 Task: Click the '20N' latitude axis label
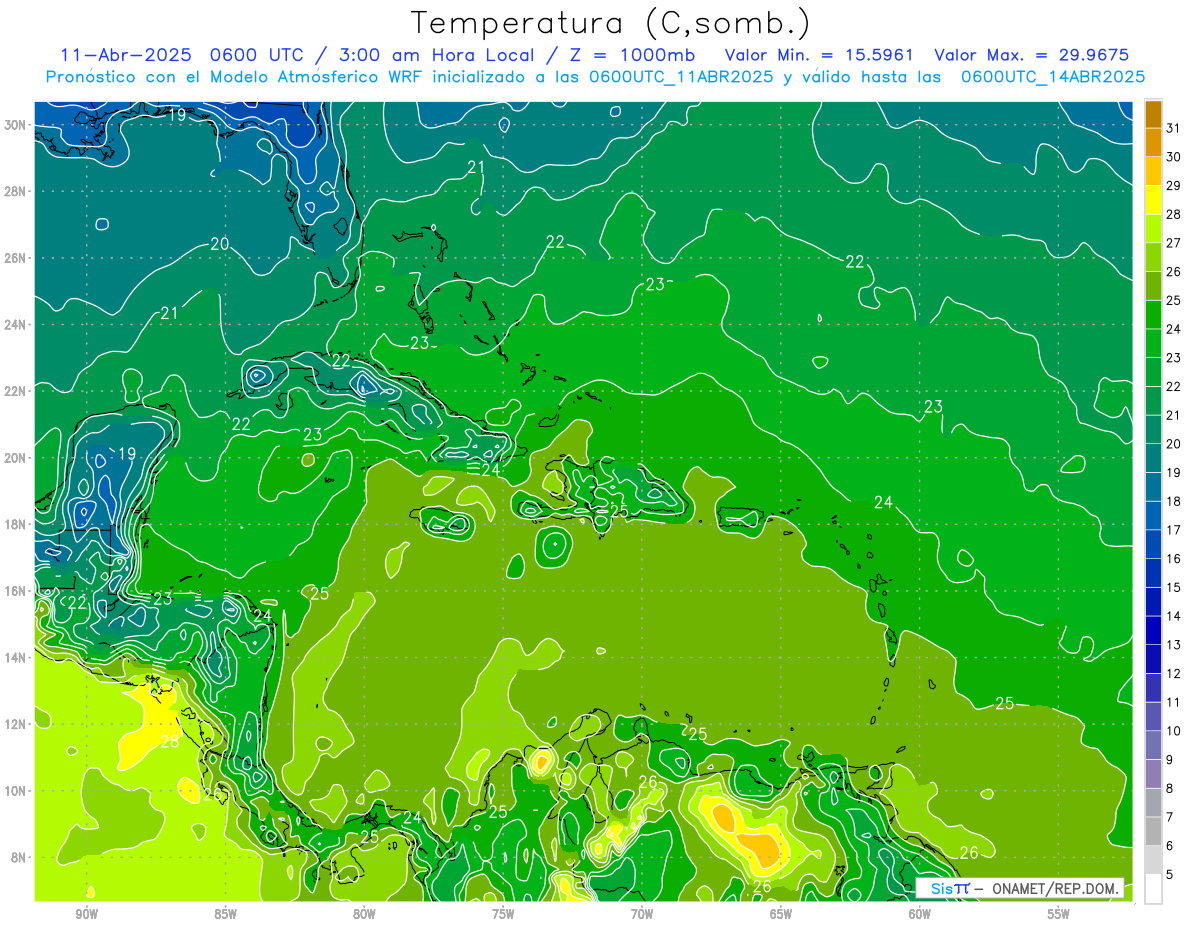[17, 458]
